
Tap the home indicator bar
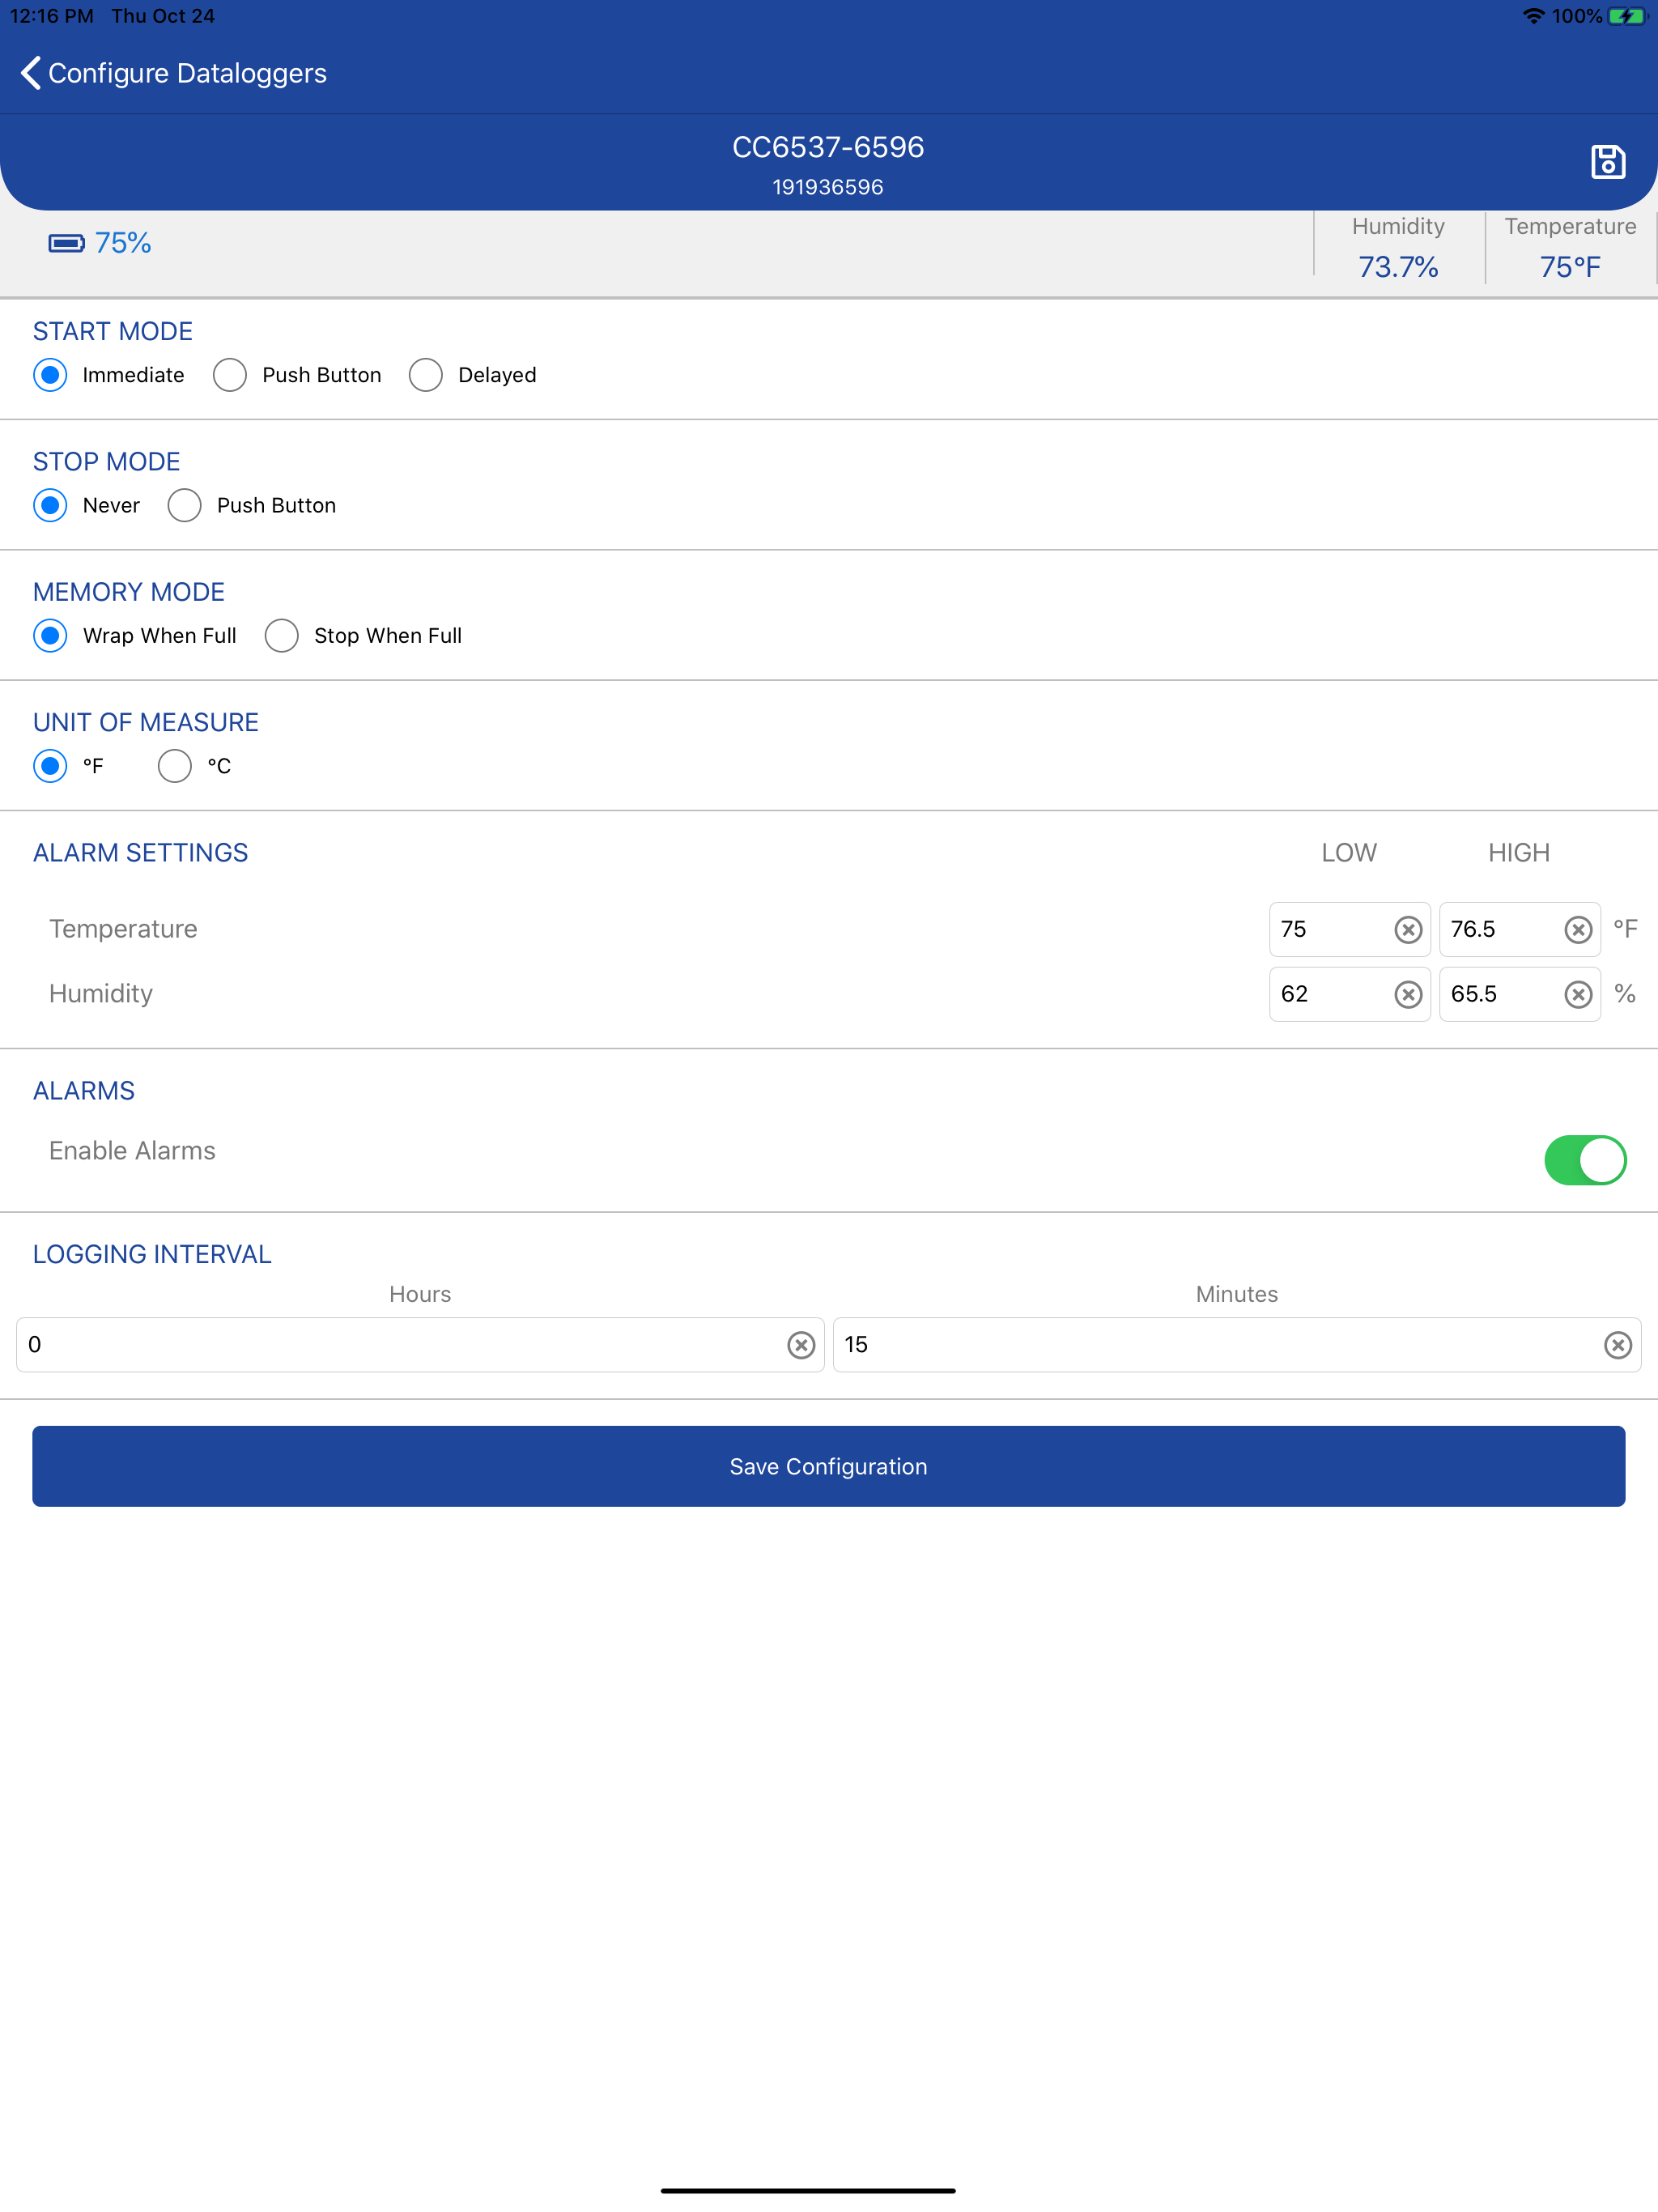pos(808,2191)
